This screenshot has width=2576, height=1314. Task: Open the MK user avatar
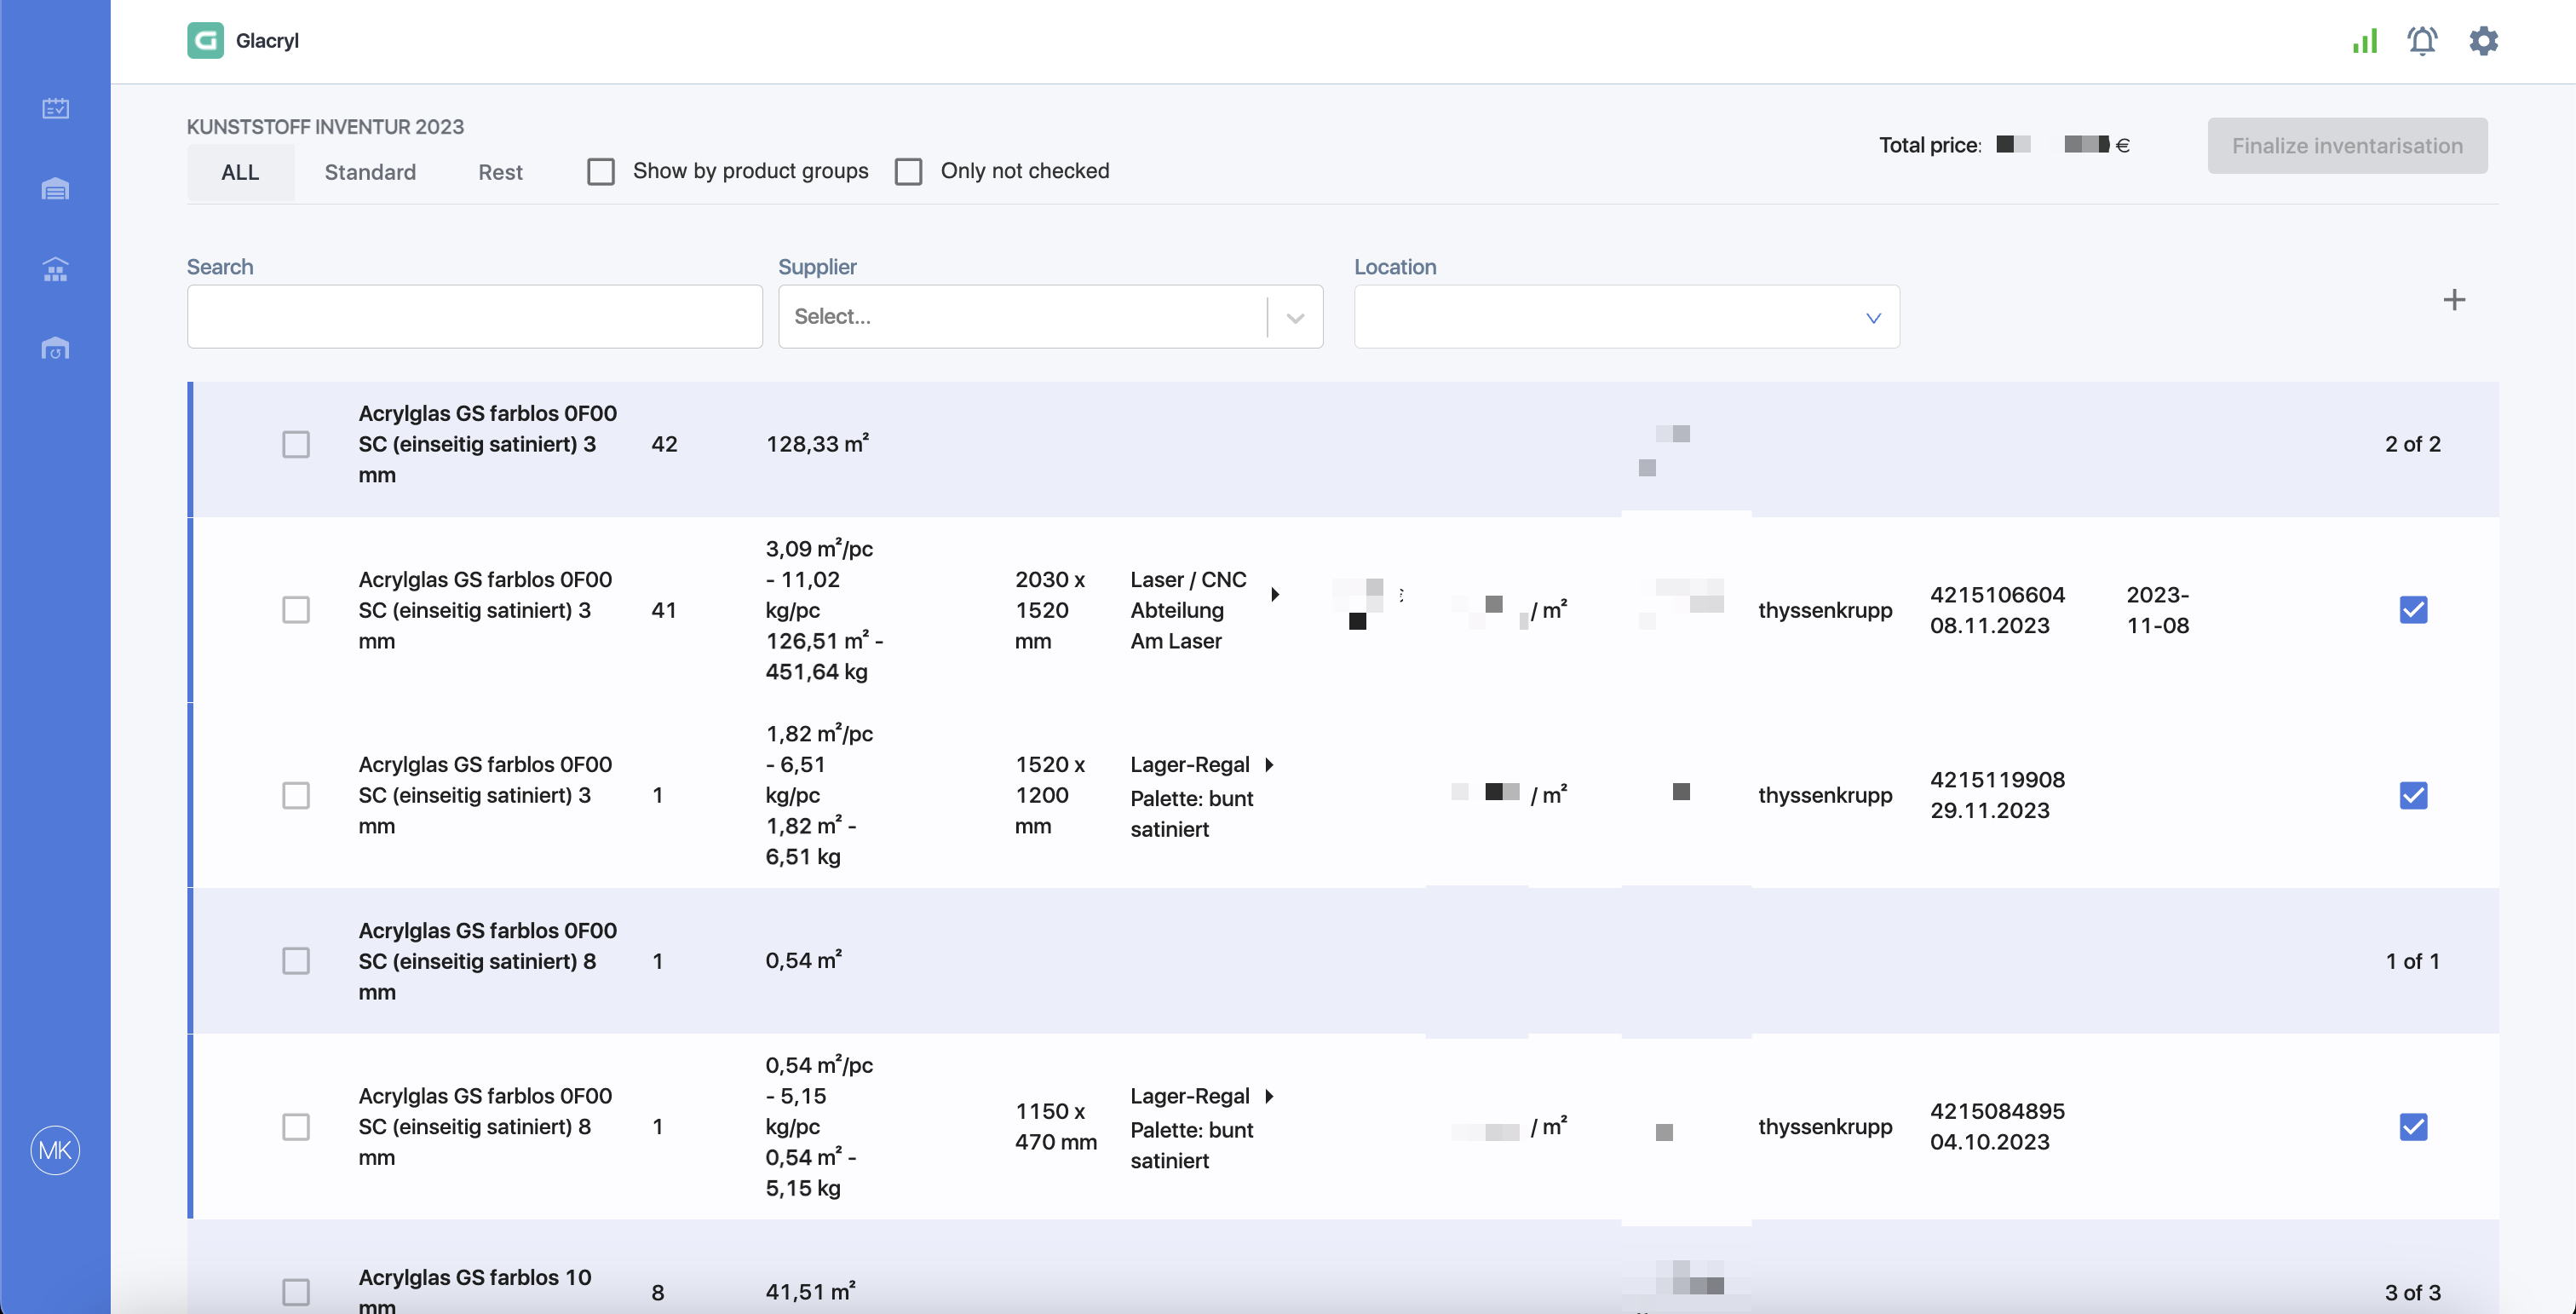[x=55, y=1149]
